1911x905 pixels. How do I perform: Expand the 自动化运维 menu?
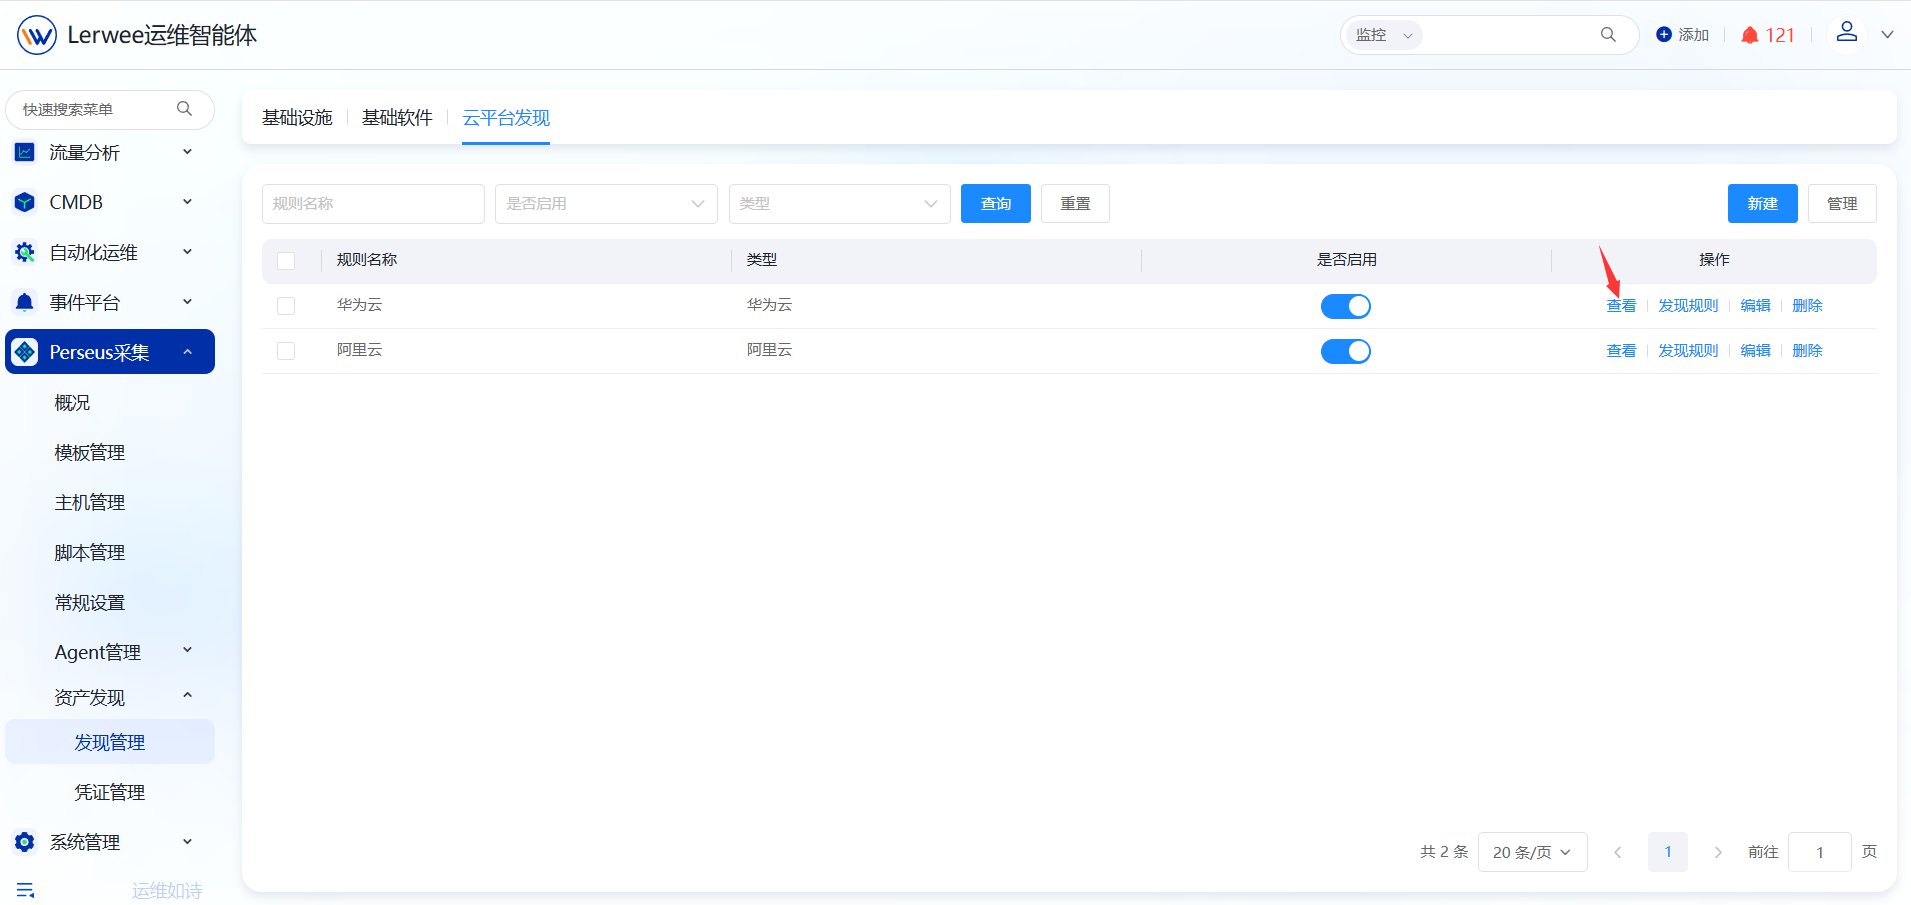(x=187, y=252)
